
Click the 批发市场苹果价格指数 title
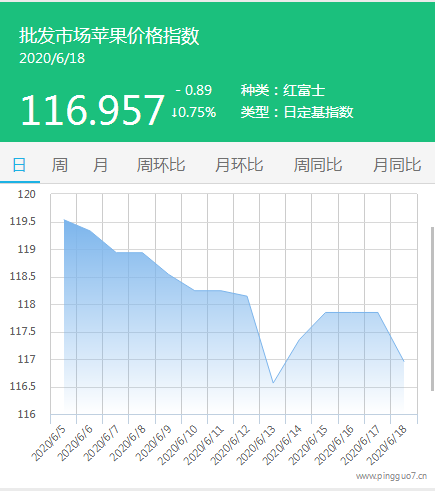[x=109, y=36]
